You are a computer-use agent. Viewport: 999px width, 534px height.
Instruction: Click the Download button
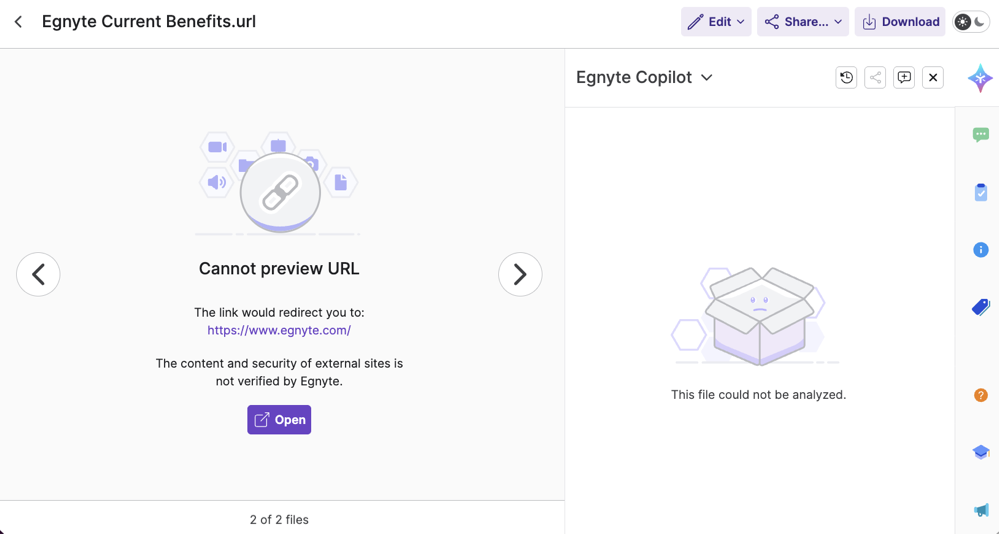coord(900,22)
